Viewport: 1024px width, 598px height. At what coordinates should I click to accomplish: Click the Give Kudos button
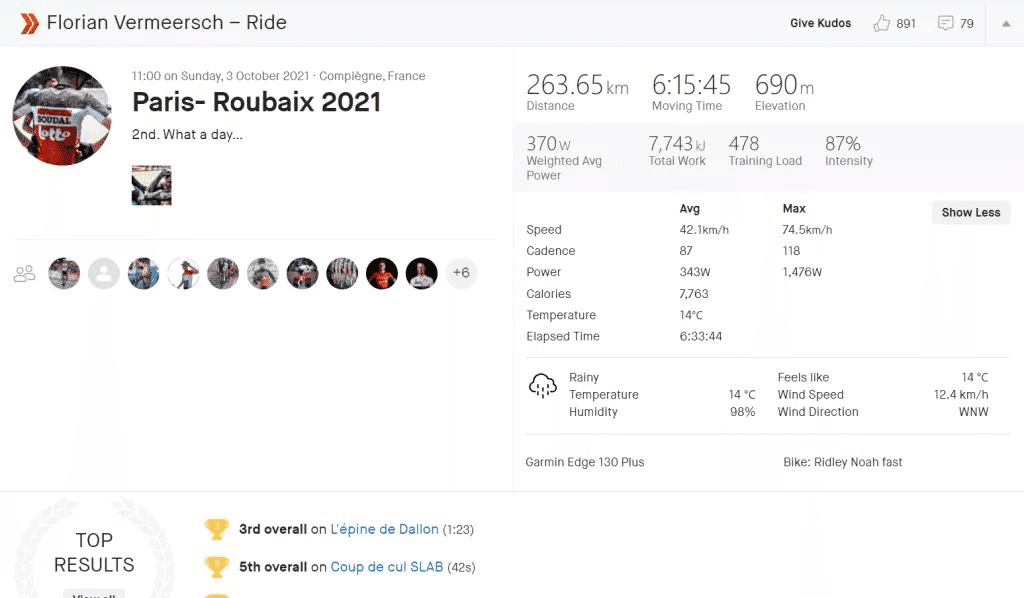(820, 23)
